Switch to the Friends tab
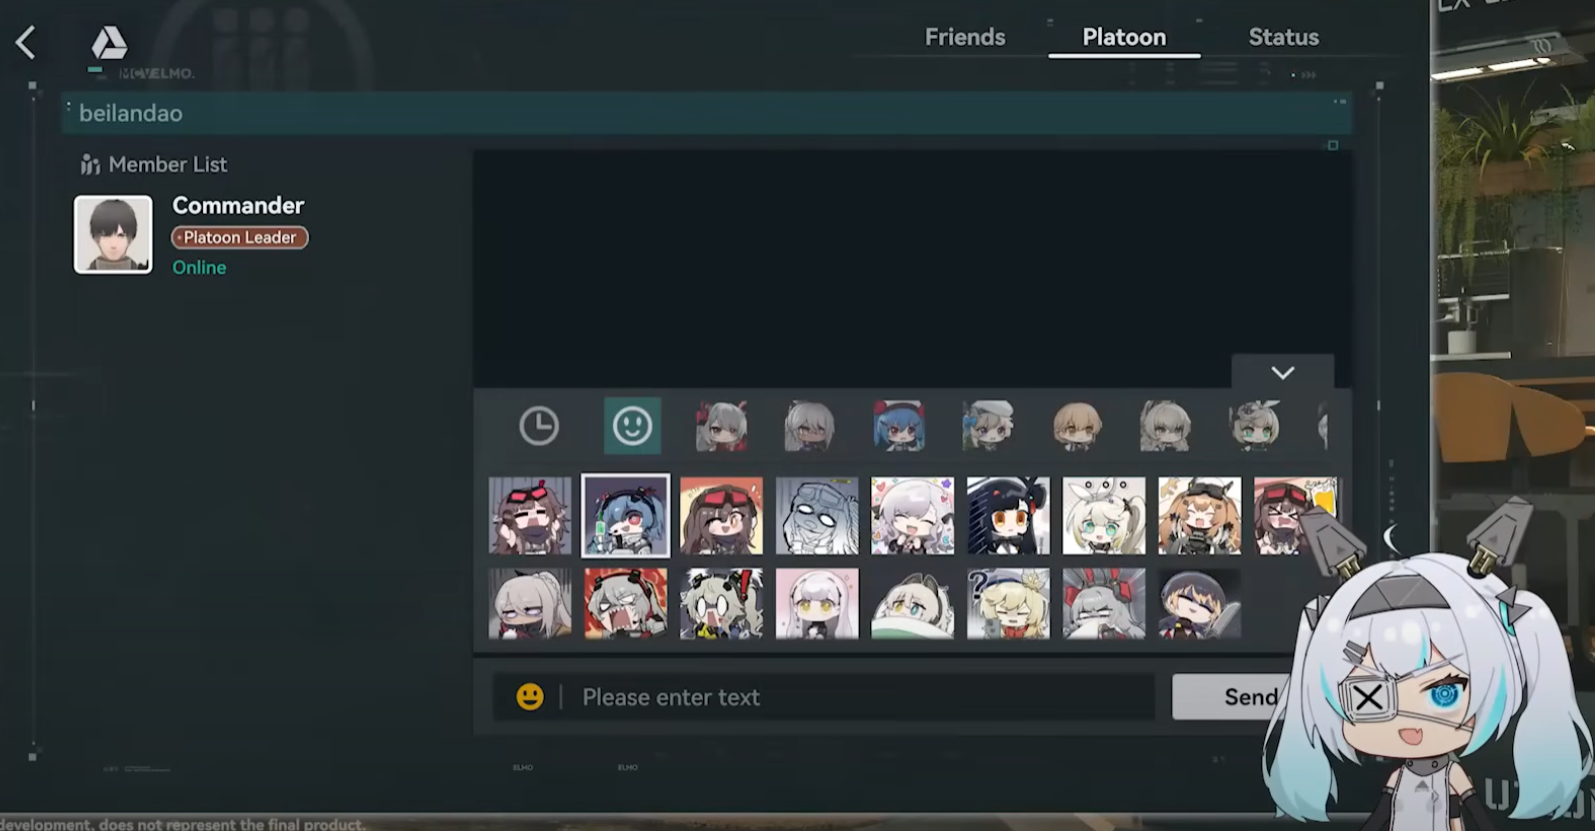The image size is (1595, 831). pos(965,37)
